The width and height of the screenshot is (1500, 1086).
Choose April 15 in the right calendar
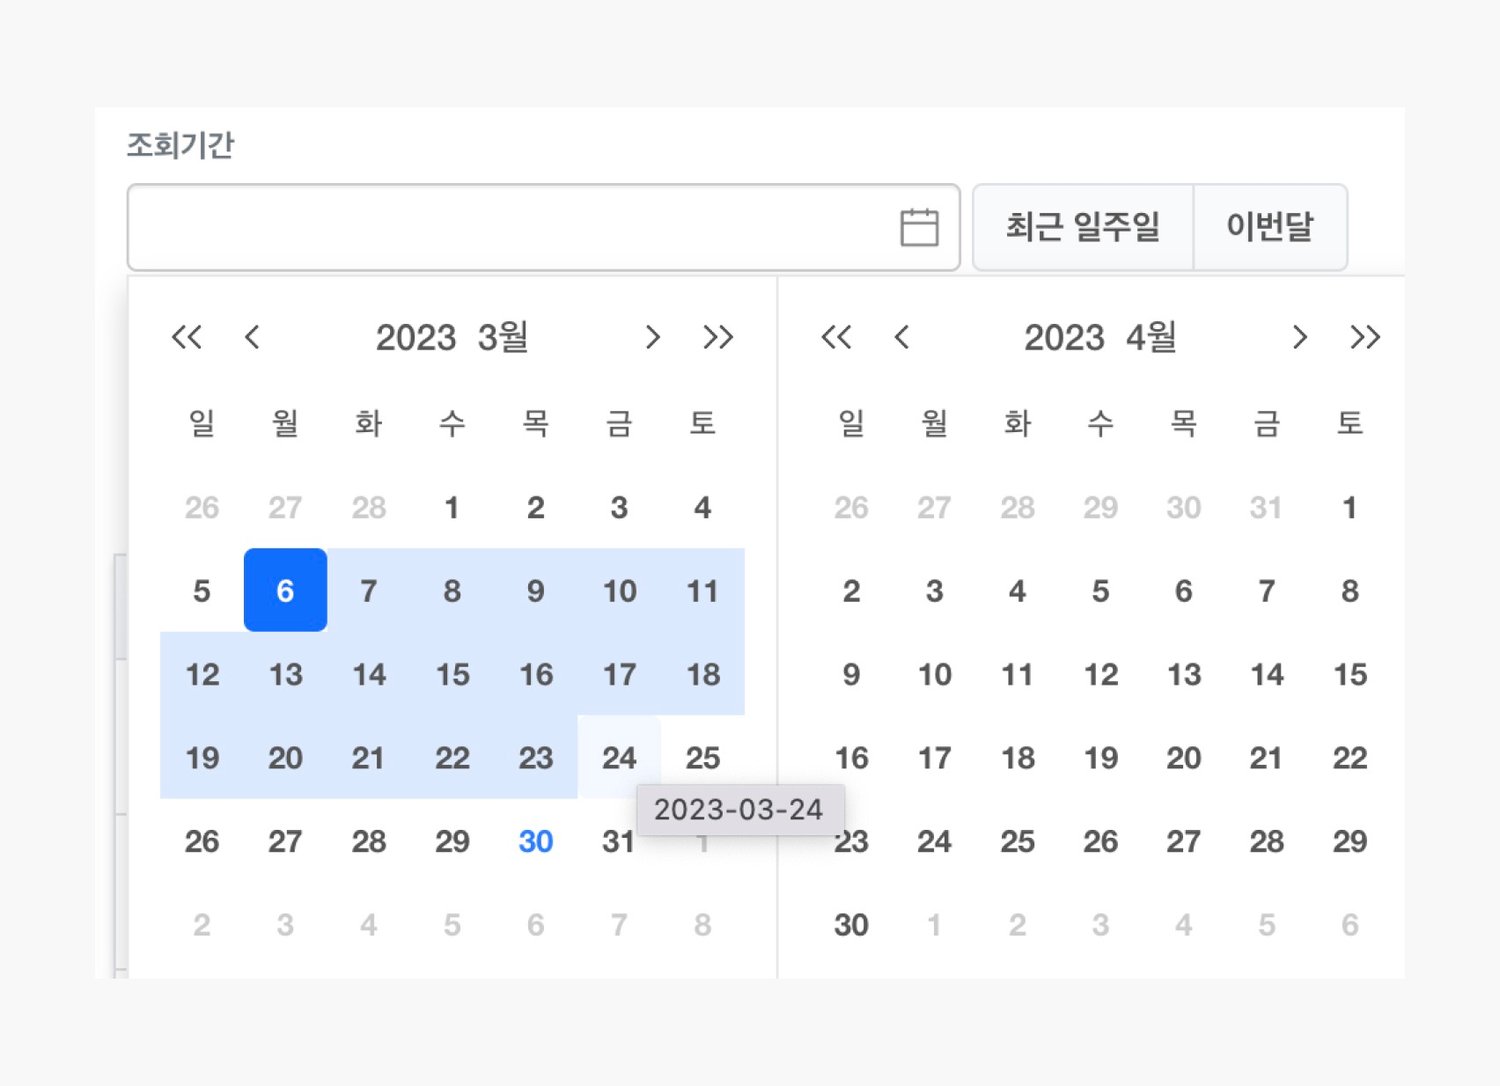1350,675
